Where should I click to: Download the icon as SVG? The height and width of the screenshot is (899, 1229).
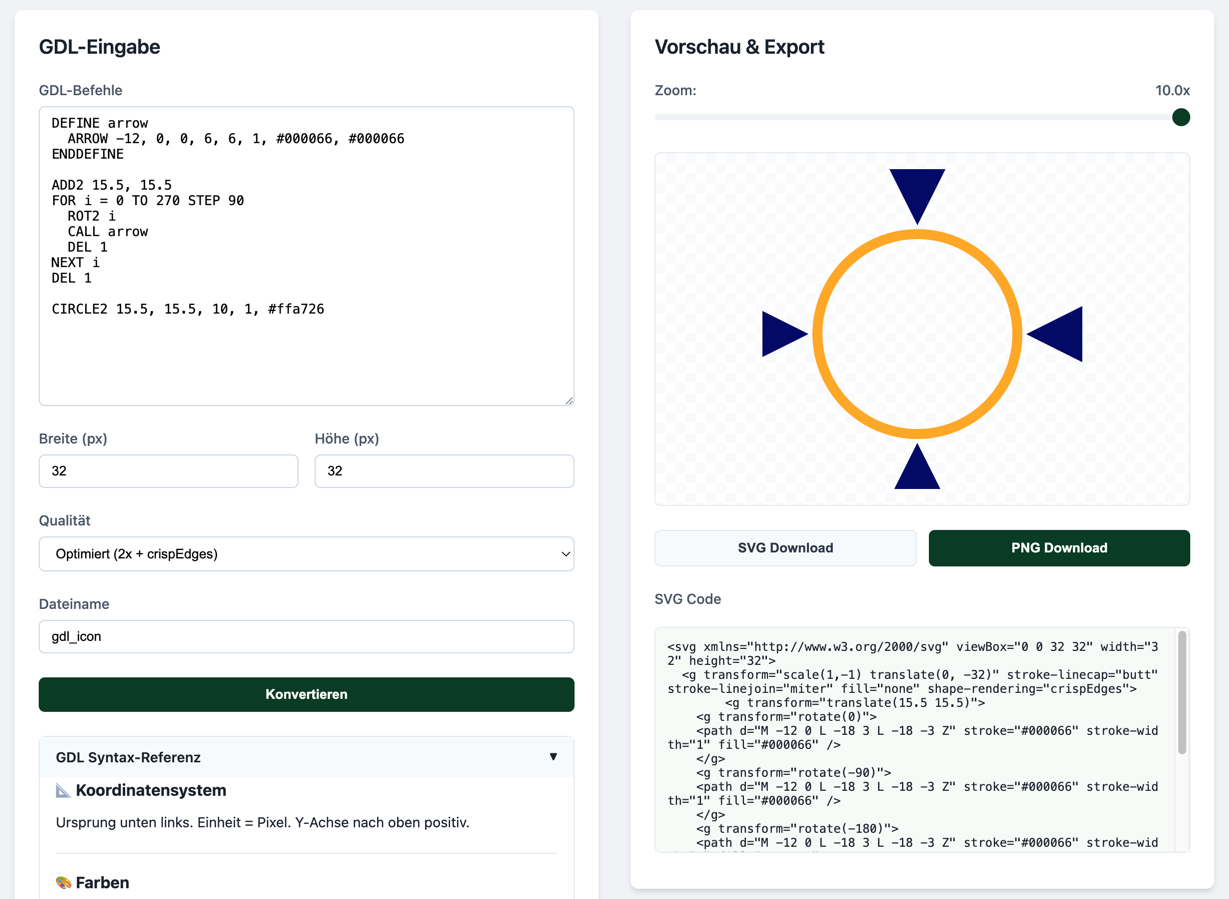click(785, 548)
